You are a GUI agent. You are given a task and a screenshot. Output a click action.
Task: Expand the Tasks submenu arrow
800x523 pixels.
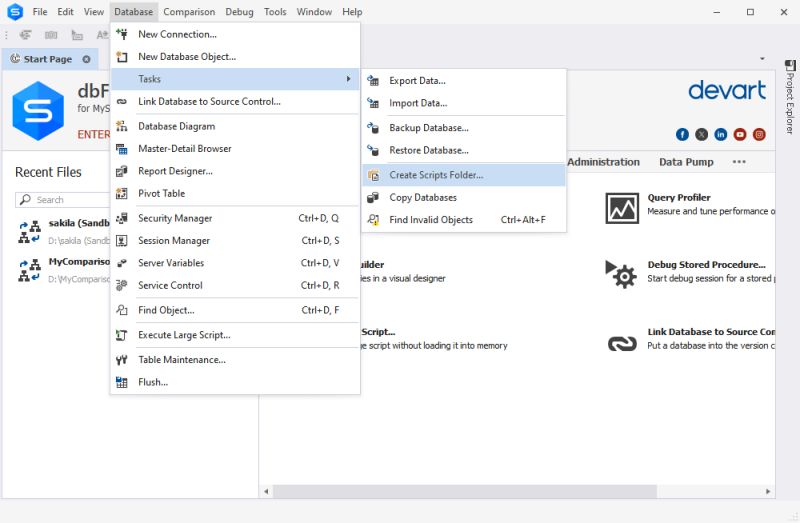coord(348,79)
